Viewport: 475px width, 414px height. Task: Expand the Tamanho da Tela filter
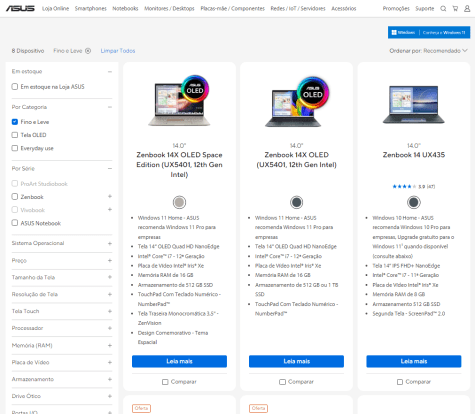[110, 277]
